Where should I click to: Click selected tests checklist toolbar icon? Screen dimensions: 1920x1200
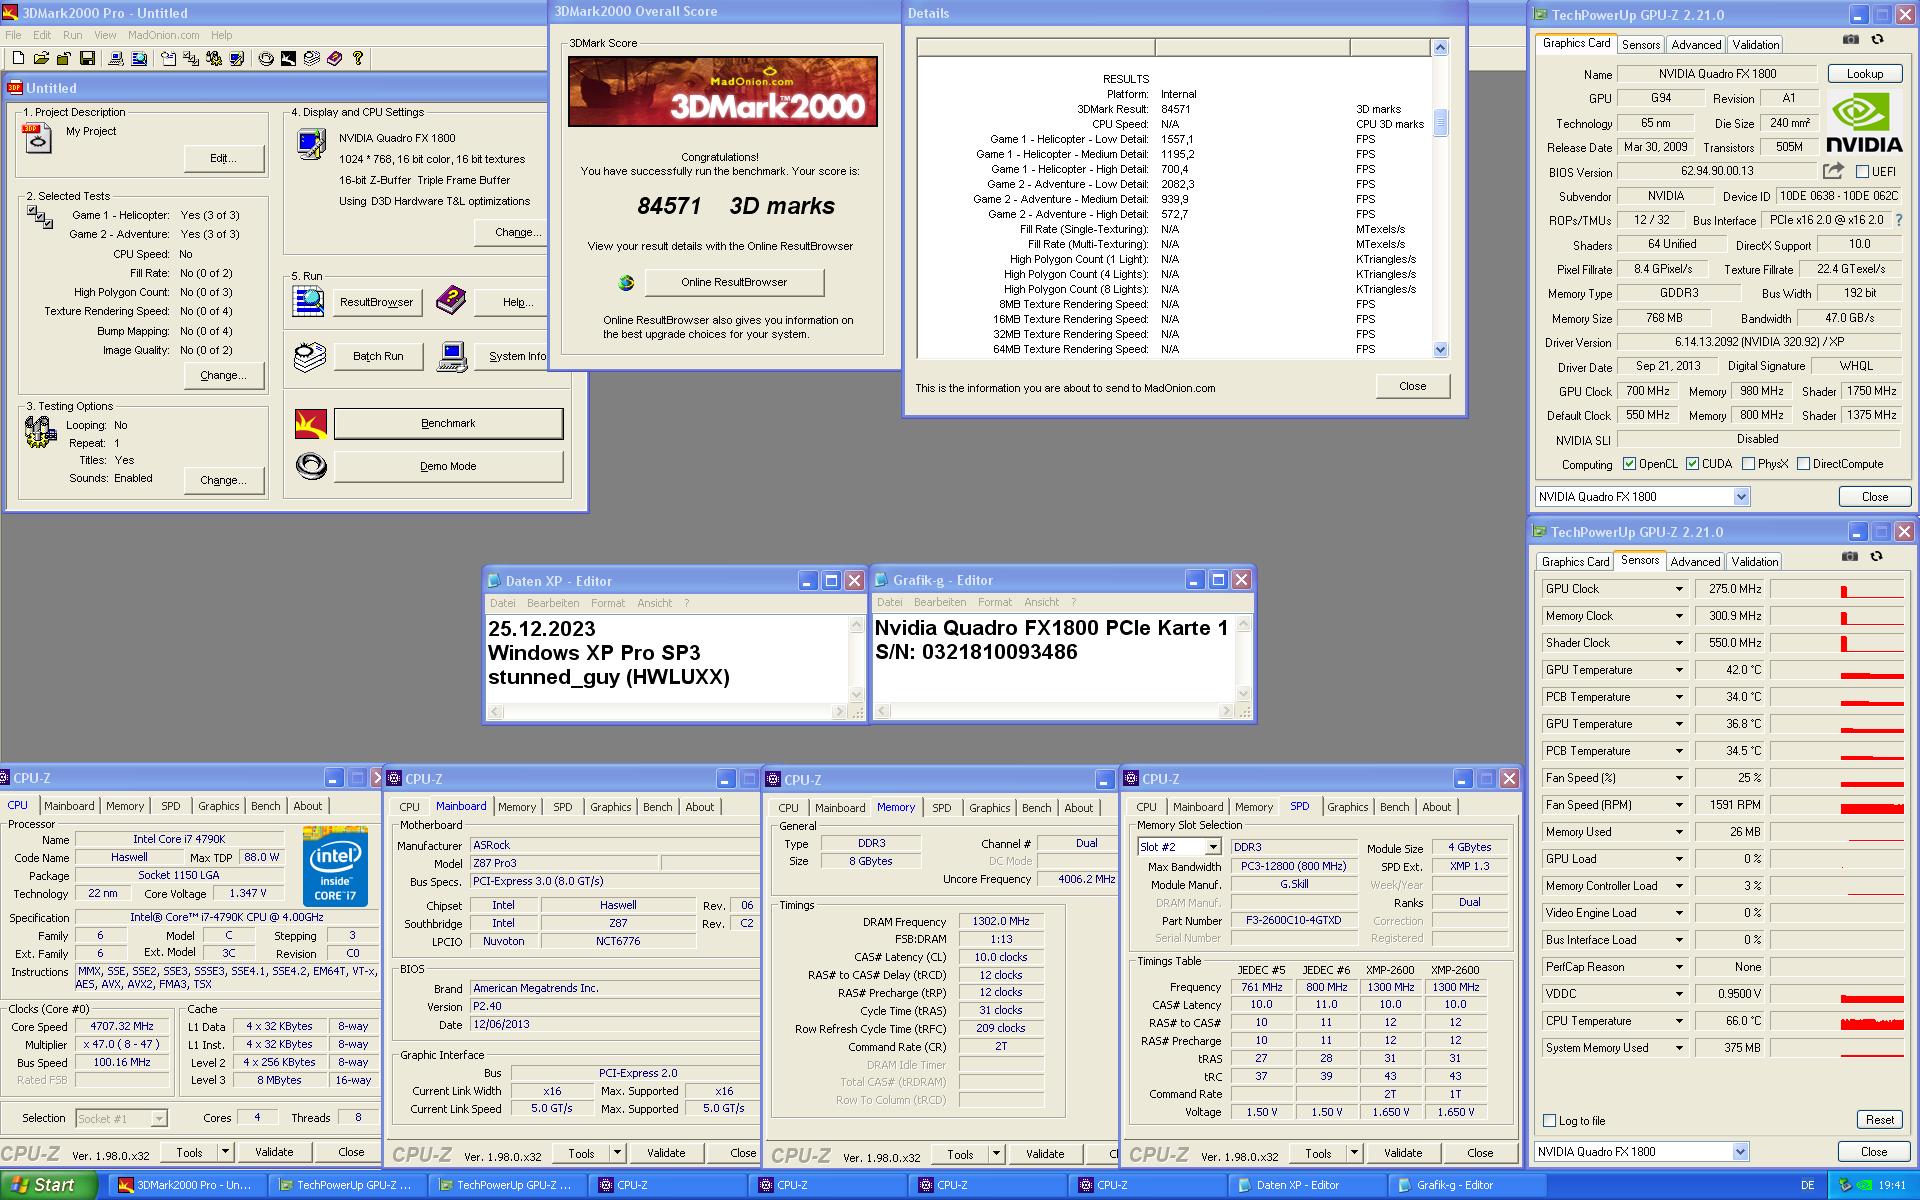191,58
